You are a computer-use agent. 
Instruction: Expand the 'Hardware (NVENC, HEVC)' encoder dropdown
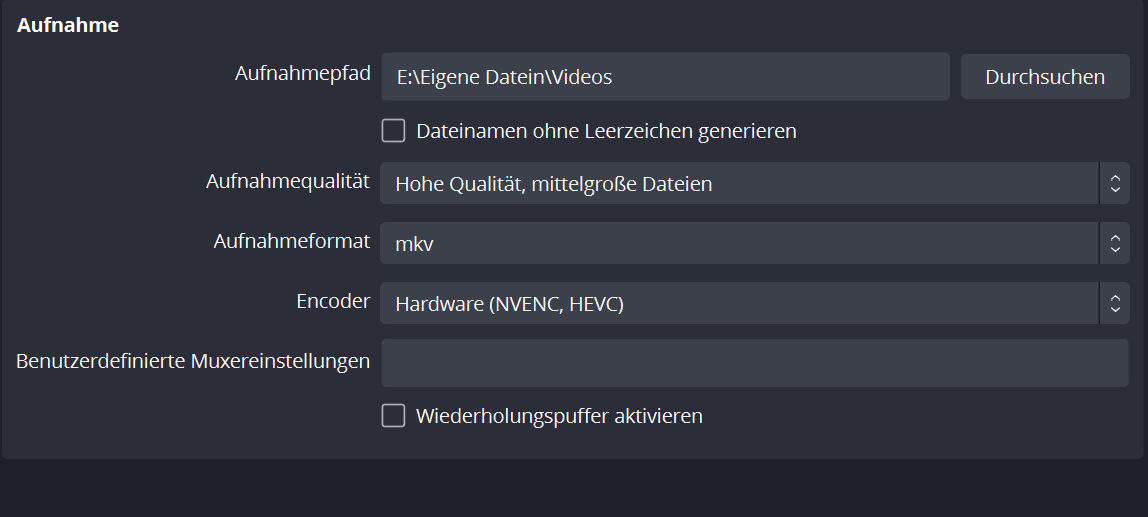click(740, 303)
